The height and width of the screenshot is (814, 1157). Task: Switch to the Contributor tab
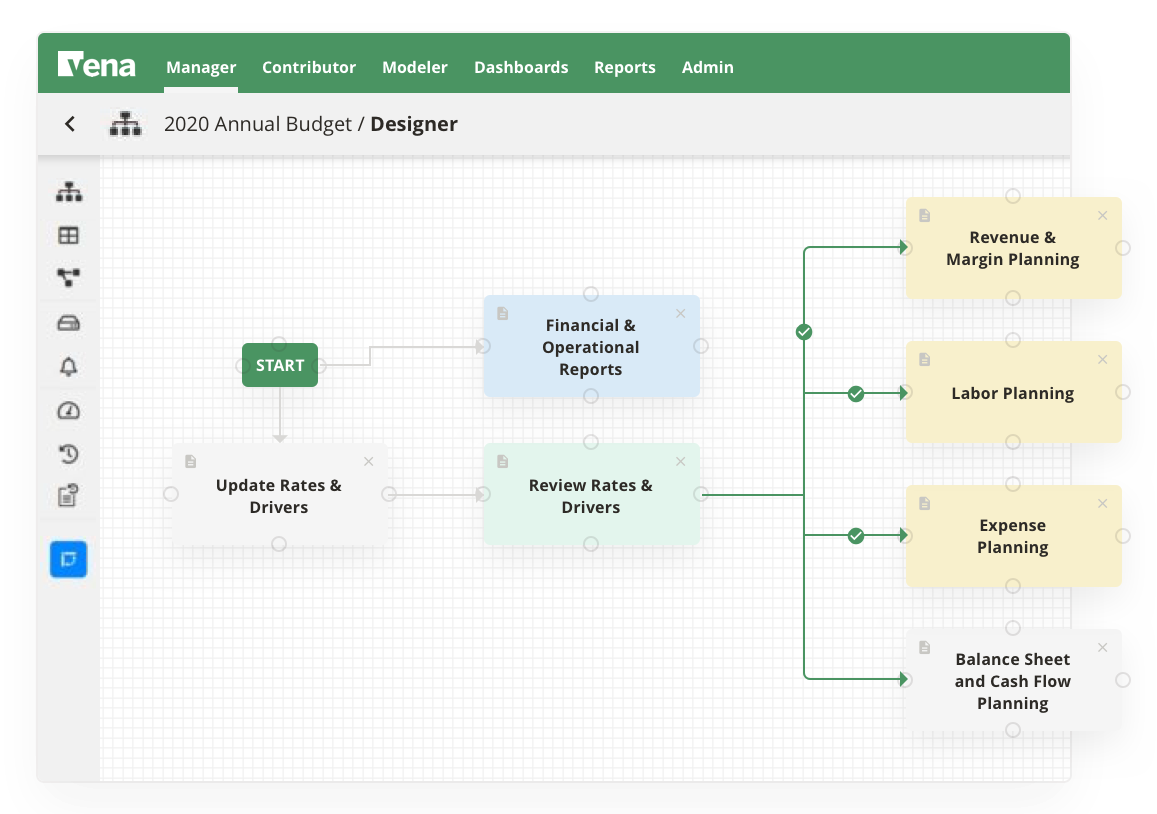308,67
